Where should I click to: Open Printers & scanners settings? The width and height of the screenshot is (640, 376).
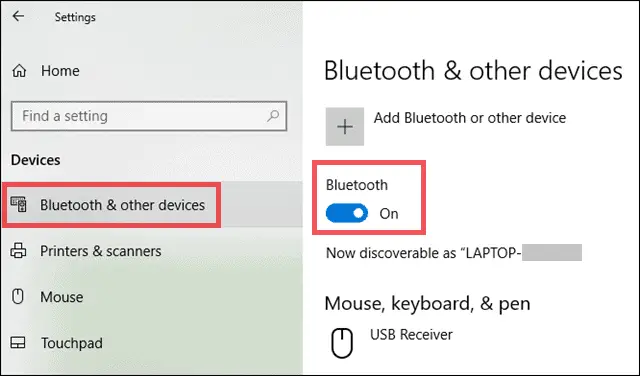tap(100, 251)
